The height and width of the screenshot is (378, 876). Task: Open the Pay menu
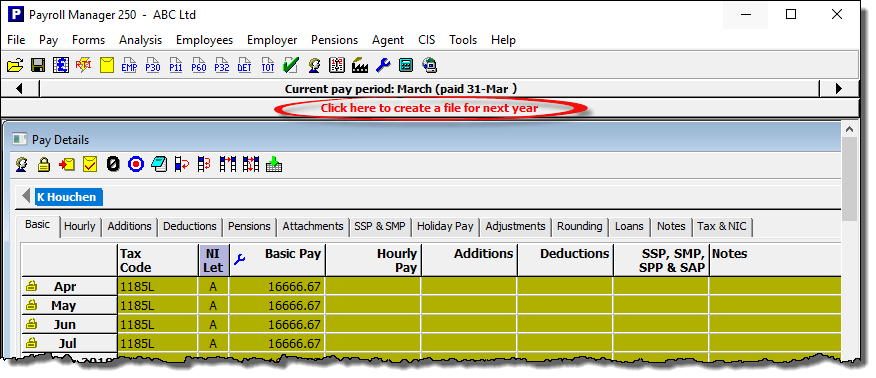(x=49, y=40)
